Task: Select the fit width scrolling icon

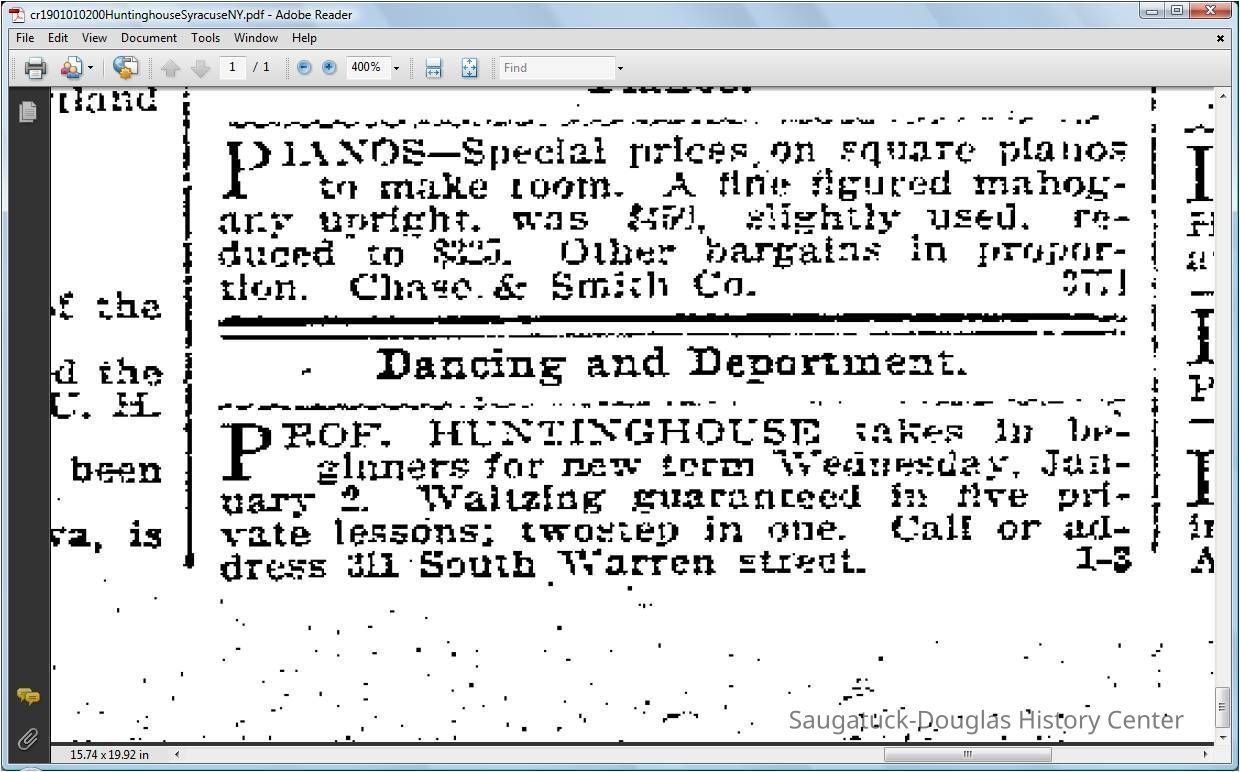Action: [433, 68]
